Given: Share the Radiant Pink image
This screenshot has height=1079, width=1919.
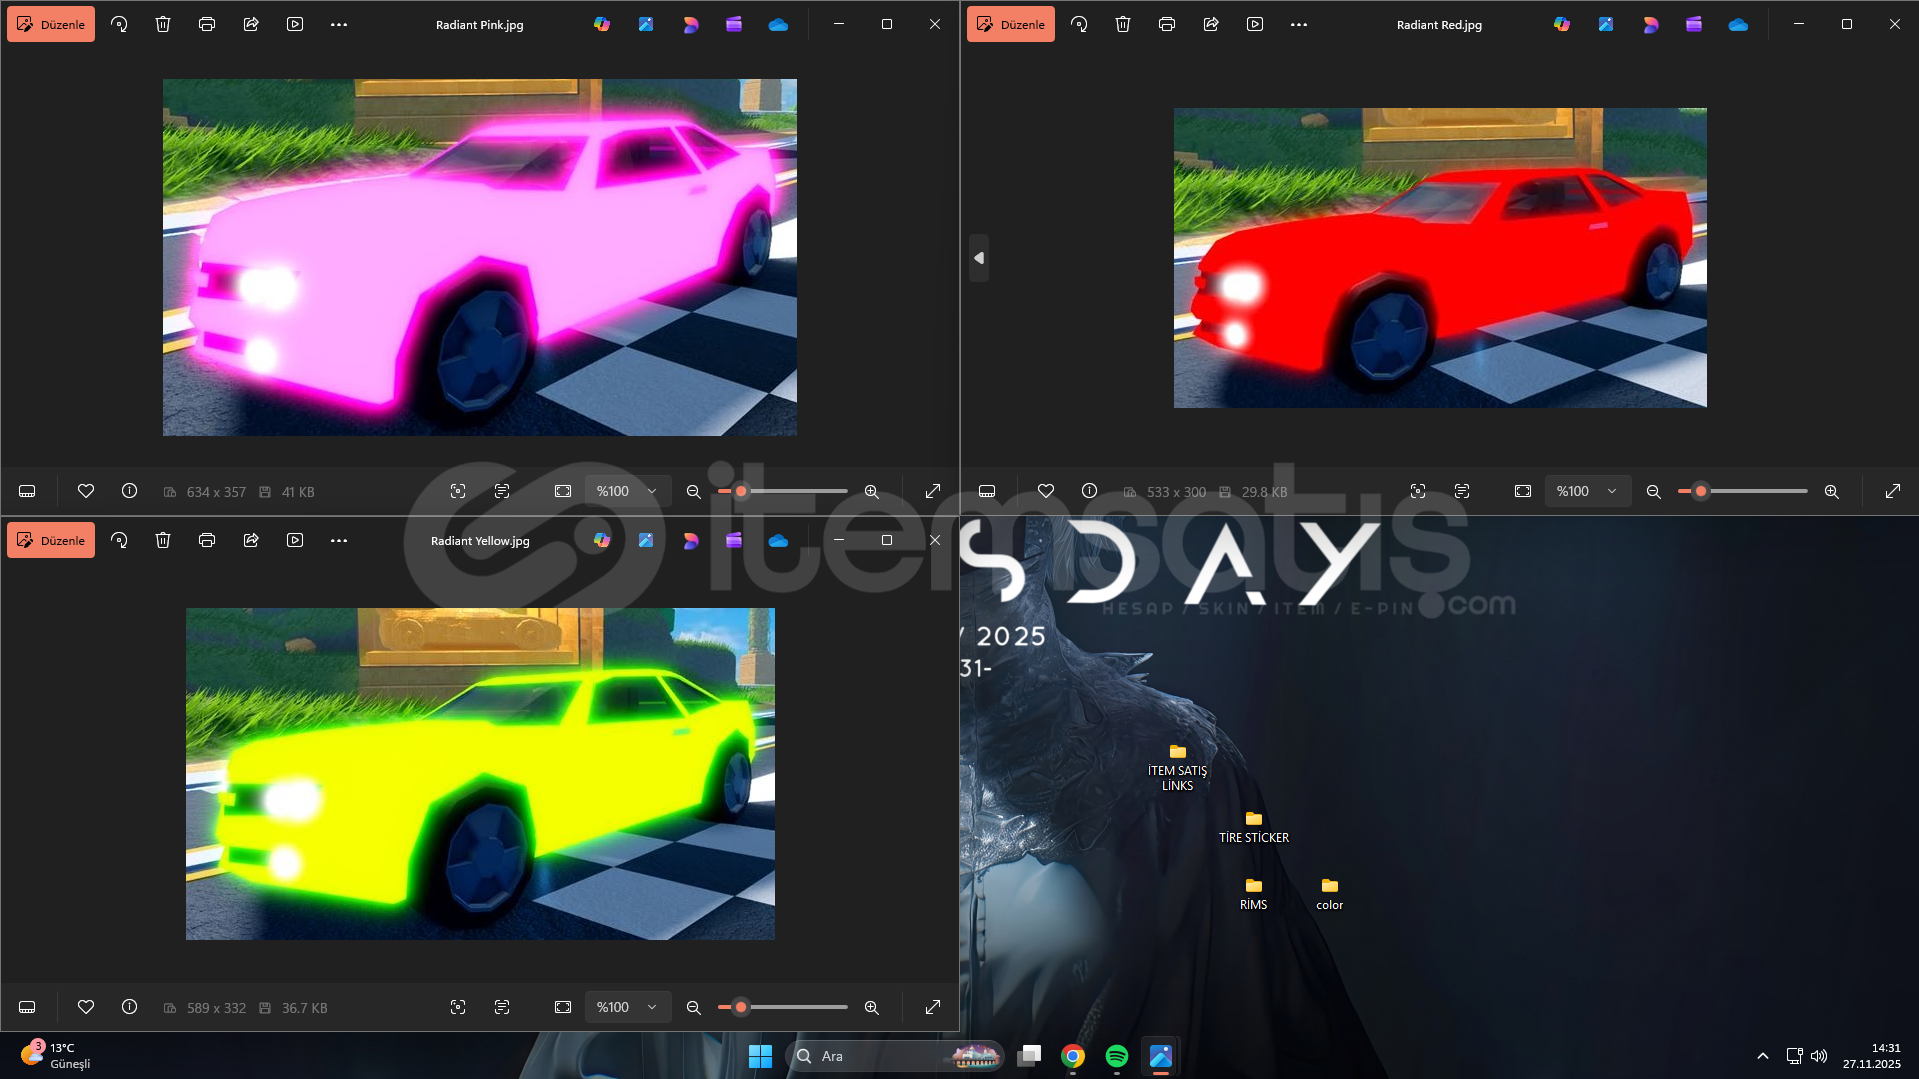Looking at the screenshot, I should [x=251, y=24].
